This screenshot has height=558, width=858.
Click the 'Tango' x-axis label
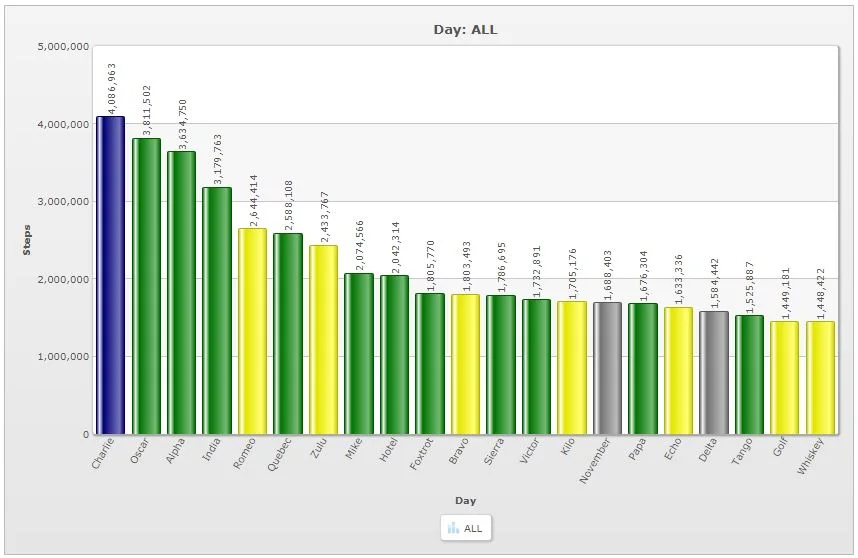[x=742, y=451]
